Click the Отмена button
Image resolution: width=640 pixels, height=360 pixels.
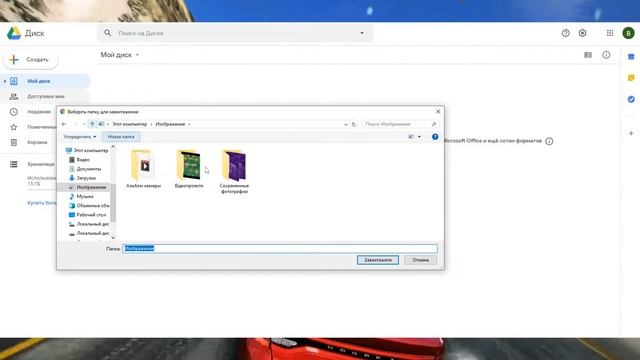[420, 260]
